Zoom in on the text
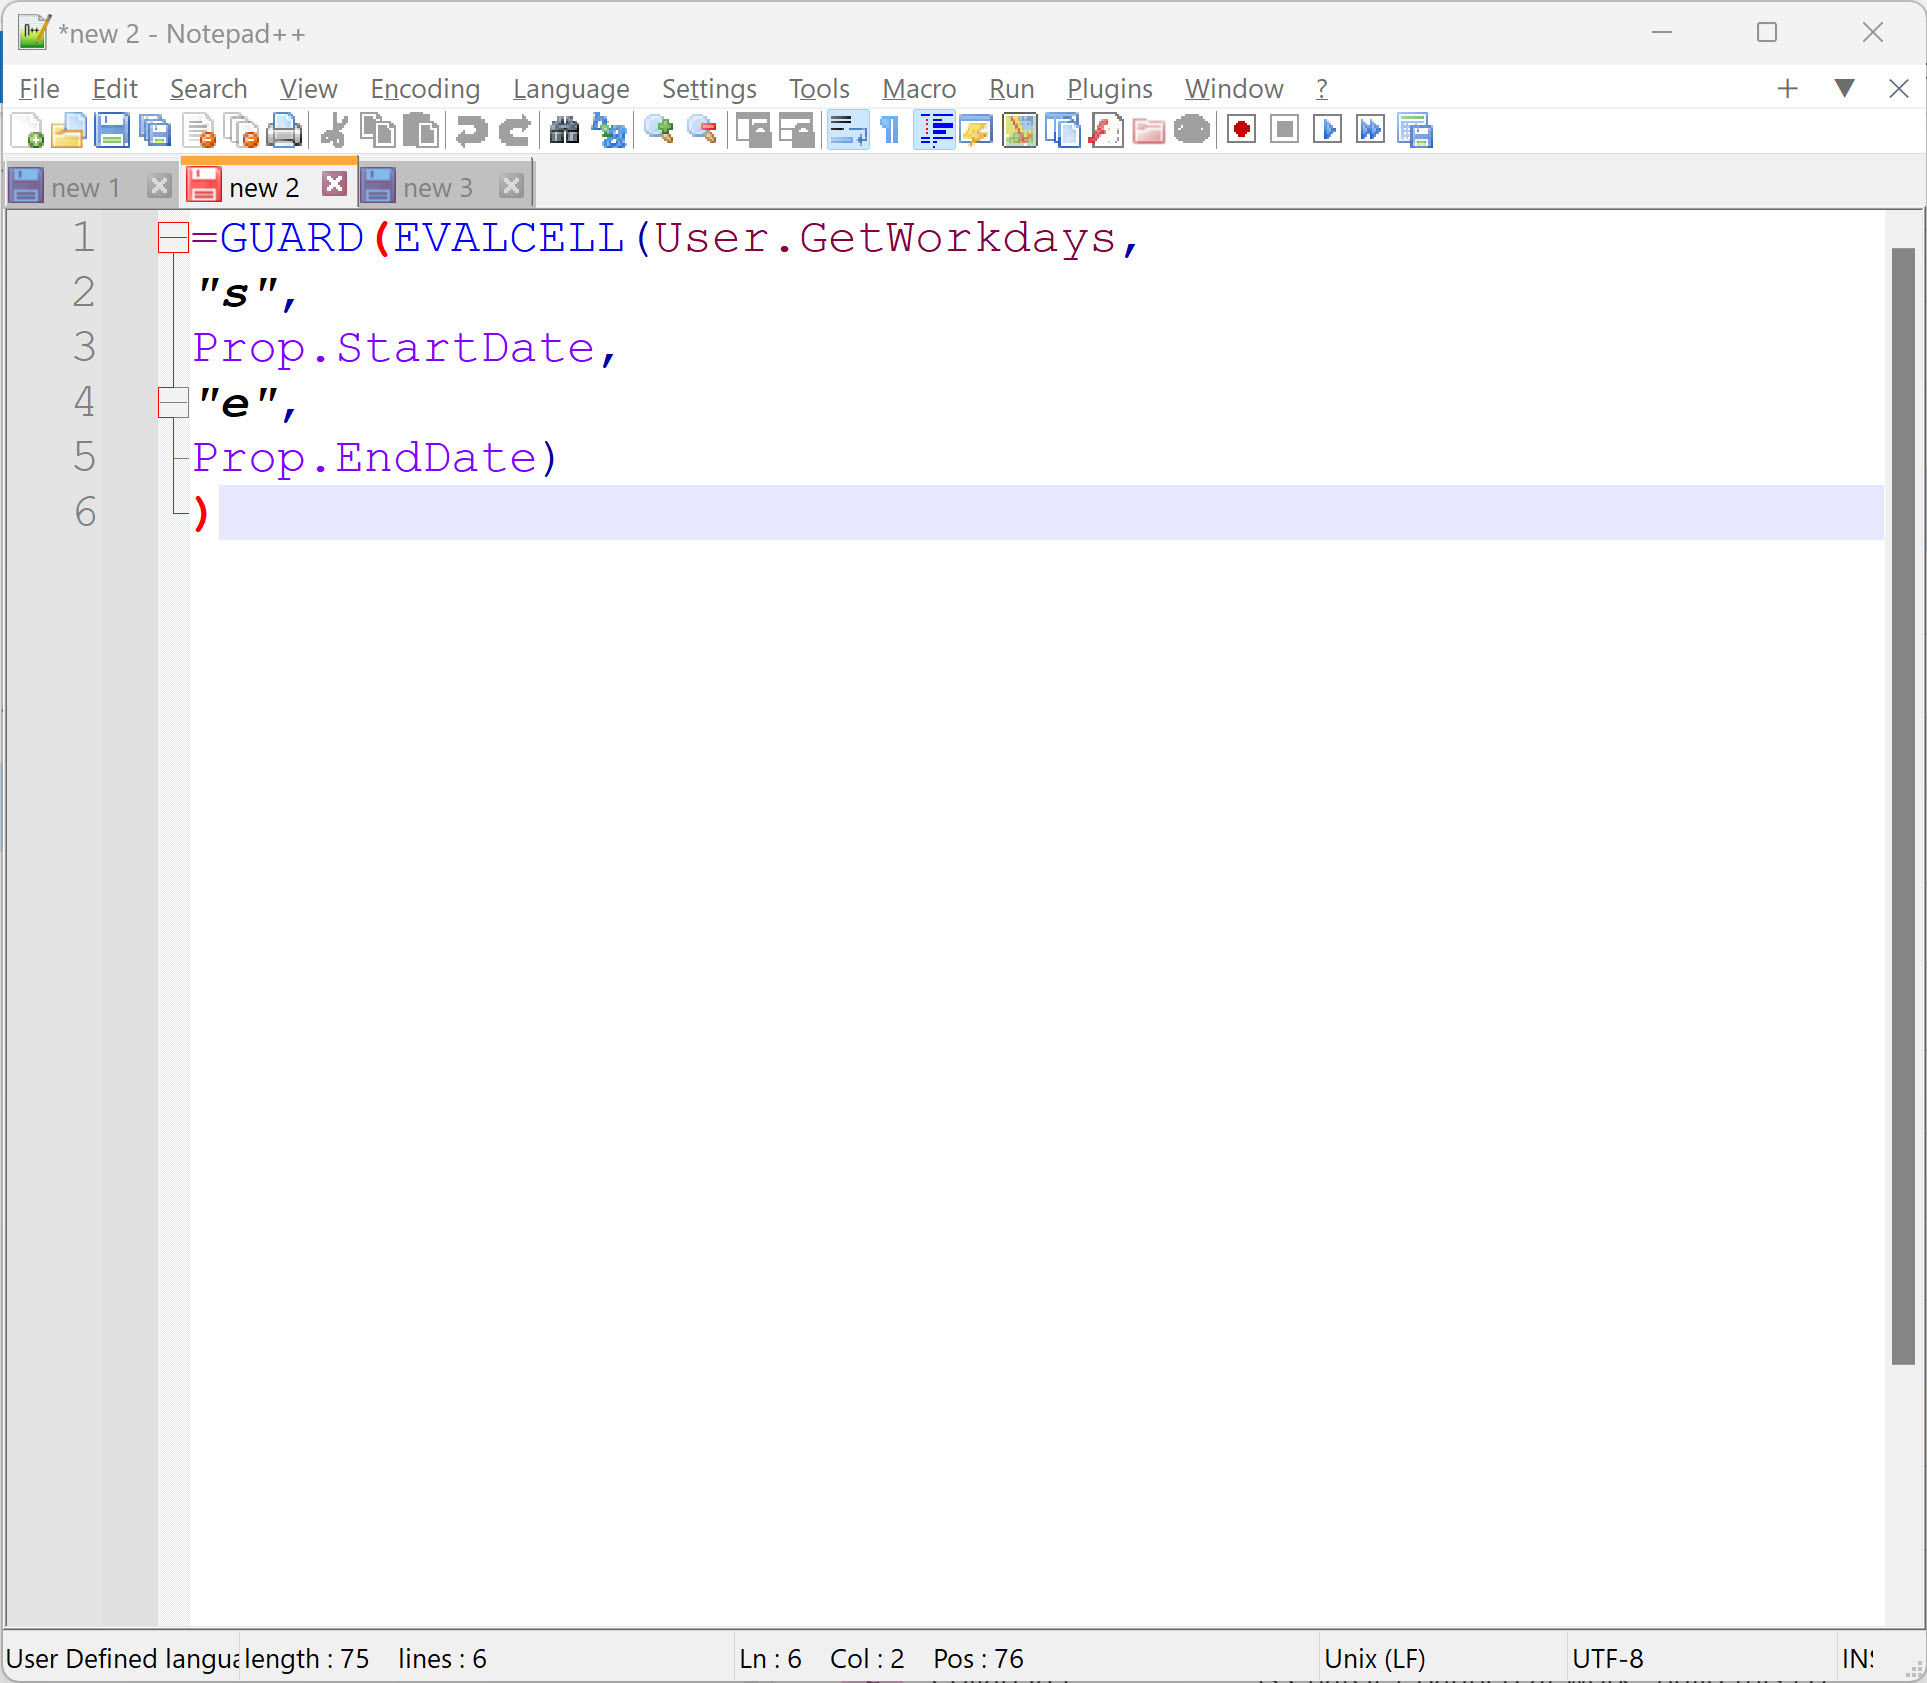The height and width of the screenshot is (1683, 1927). 657,130
